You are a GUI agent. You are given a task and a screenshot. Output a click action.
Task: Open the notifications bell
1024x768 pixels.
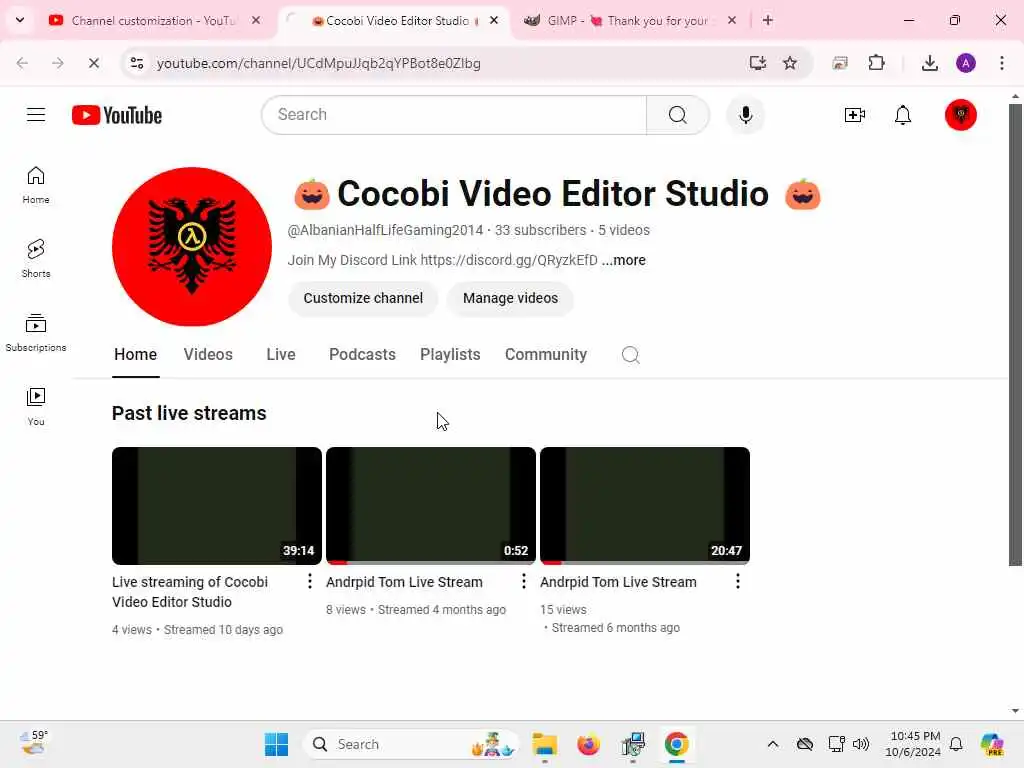pyautogui.click(x=903, y=115)
